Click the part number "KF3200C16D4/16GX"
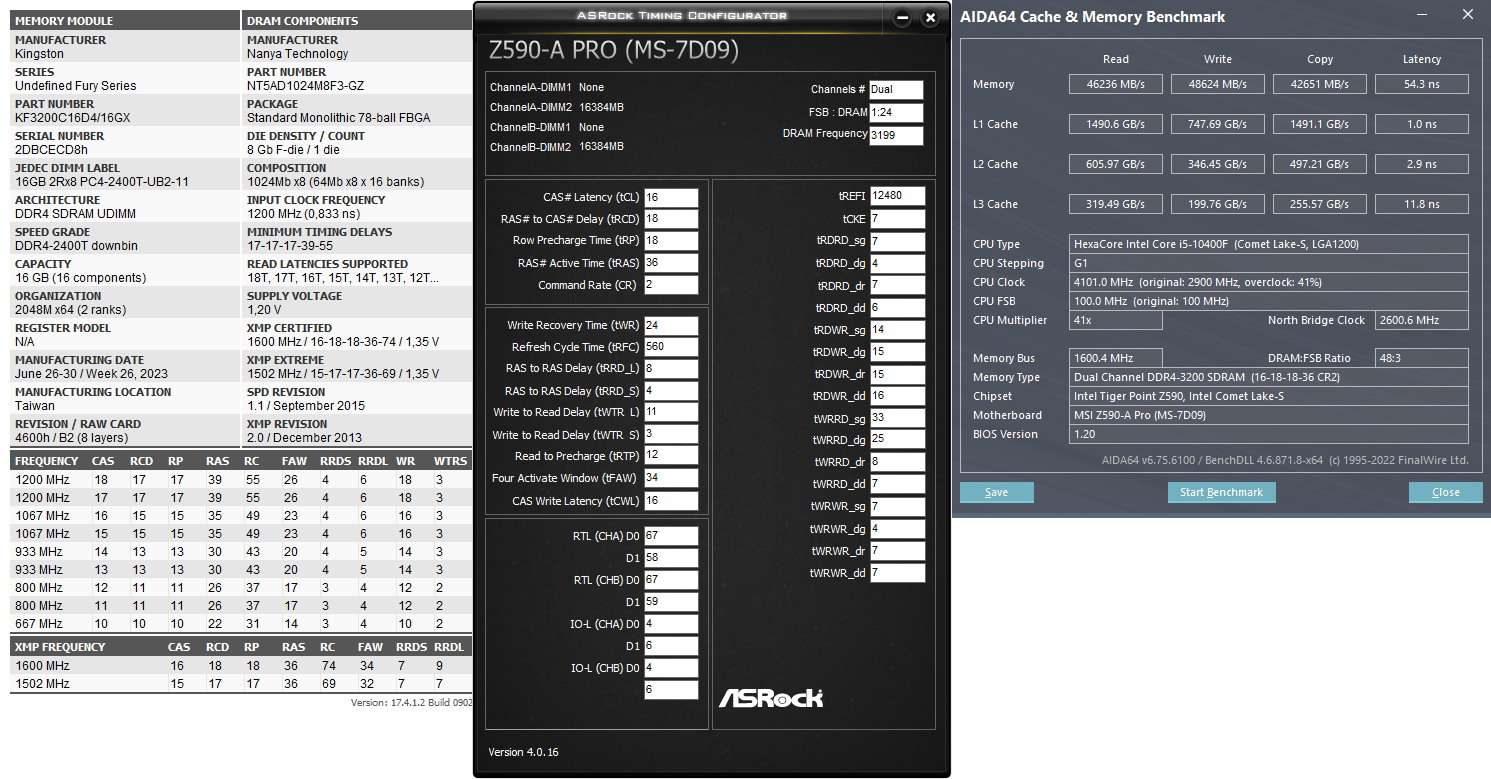The image size is (1491, 779). pos(73,118)
